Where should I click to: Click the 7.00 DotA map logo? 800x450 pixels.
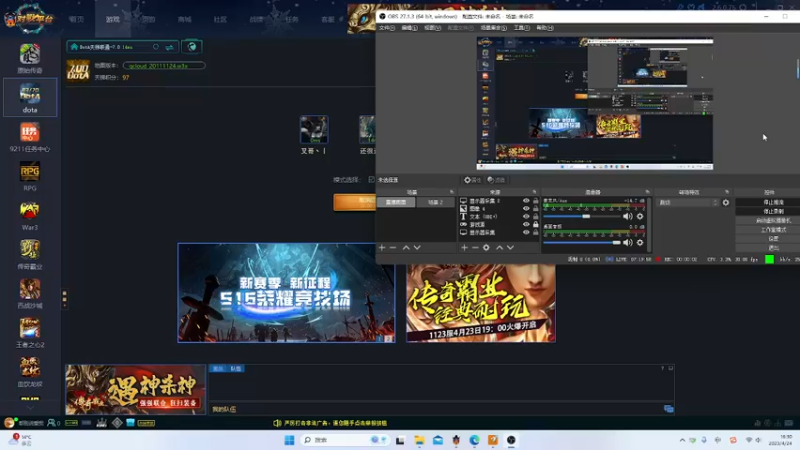(78, 71)
